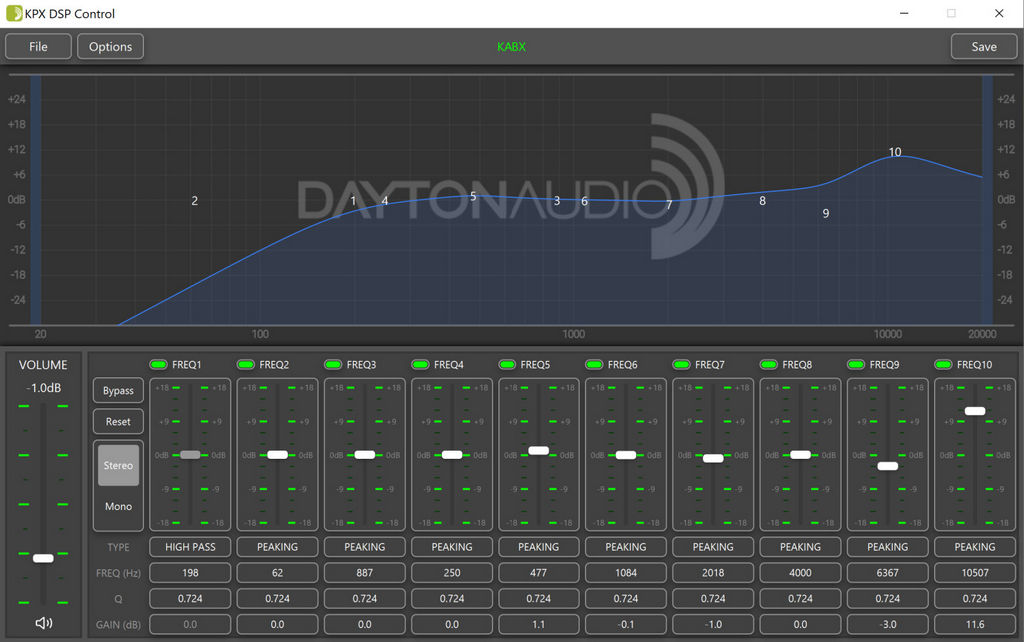Click the FREQ10 frequency field 10507
This screenshot has width=1024, height=642.
(975, 573)
